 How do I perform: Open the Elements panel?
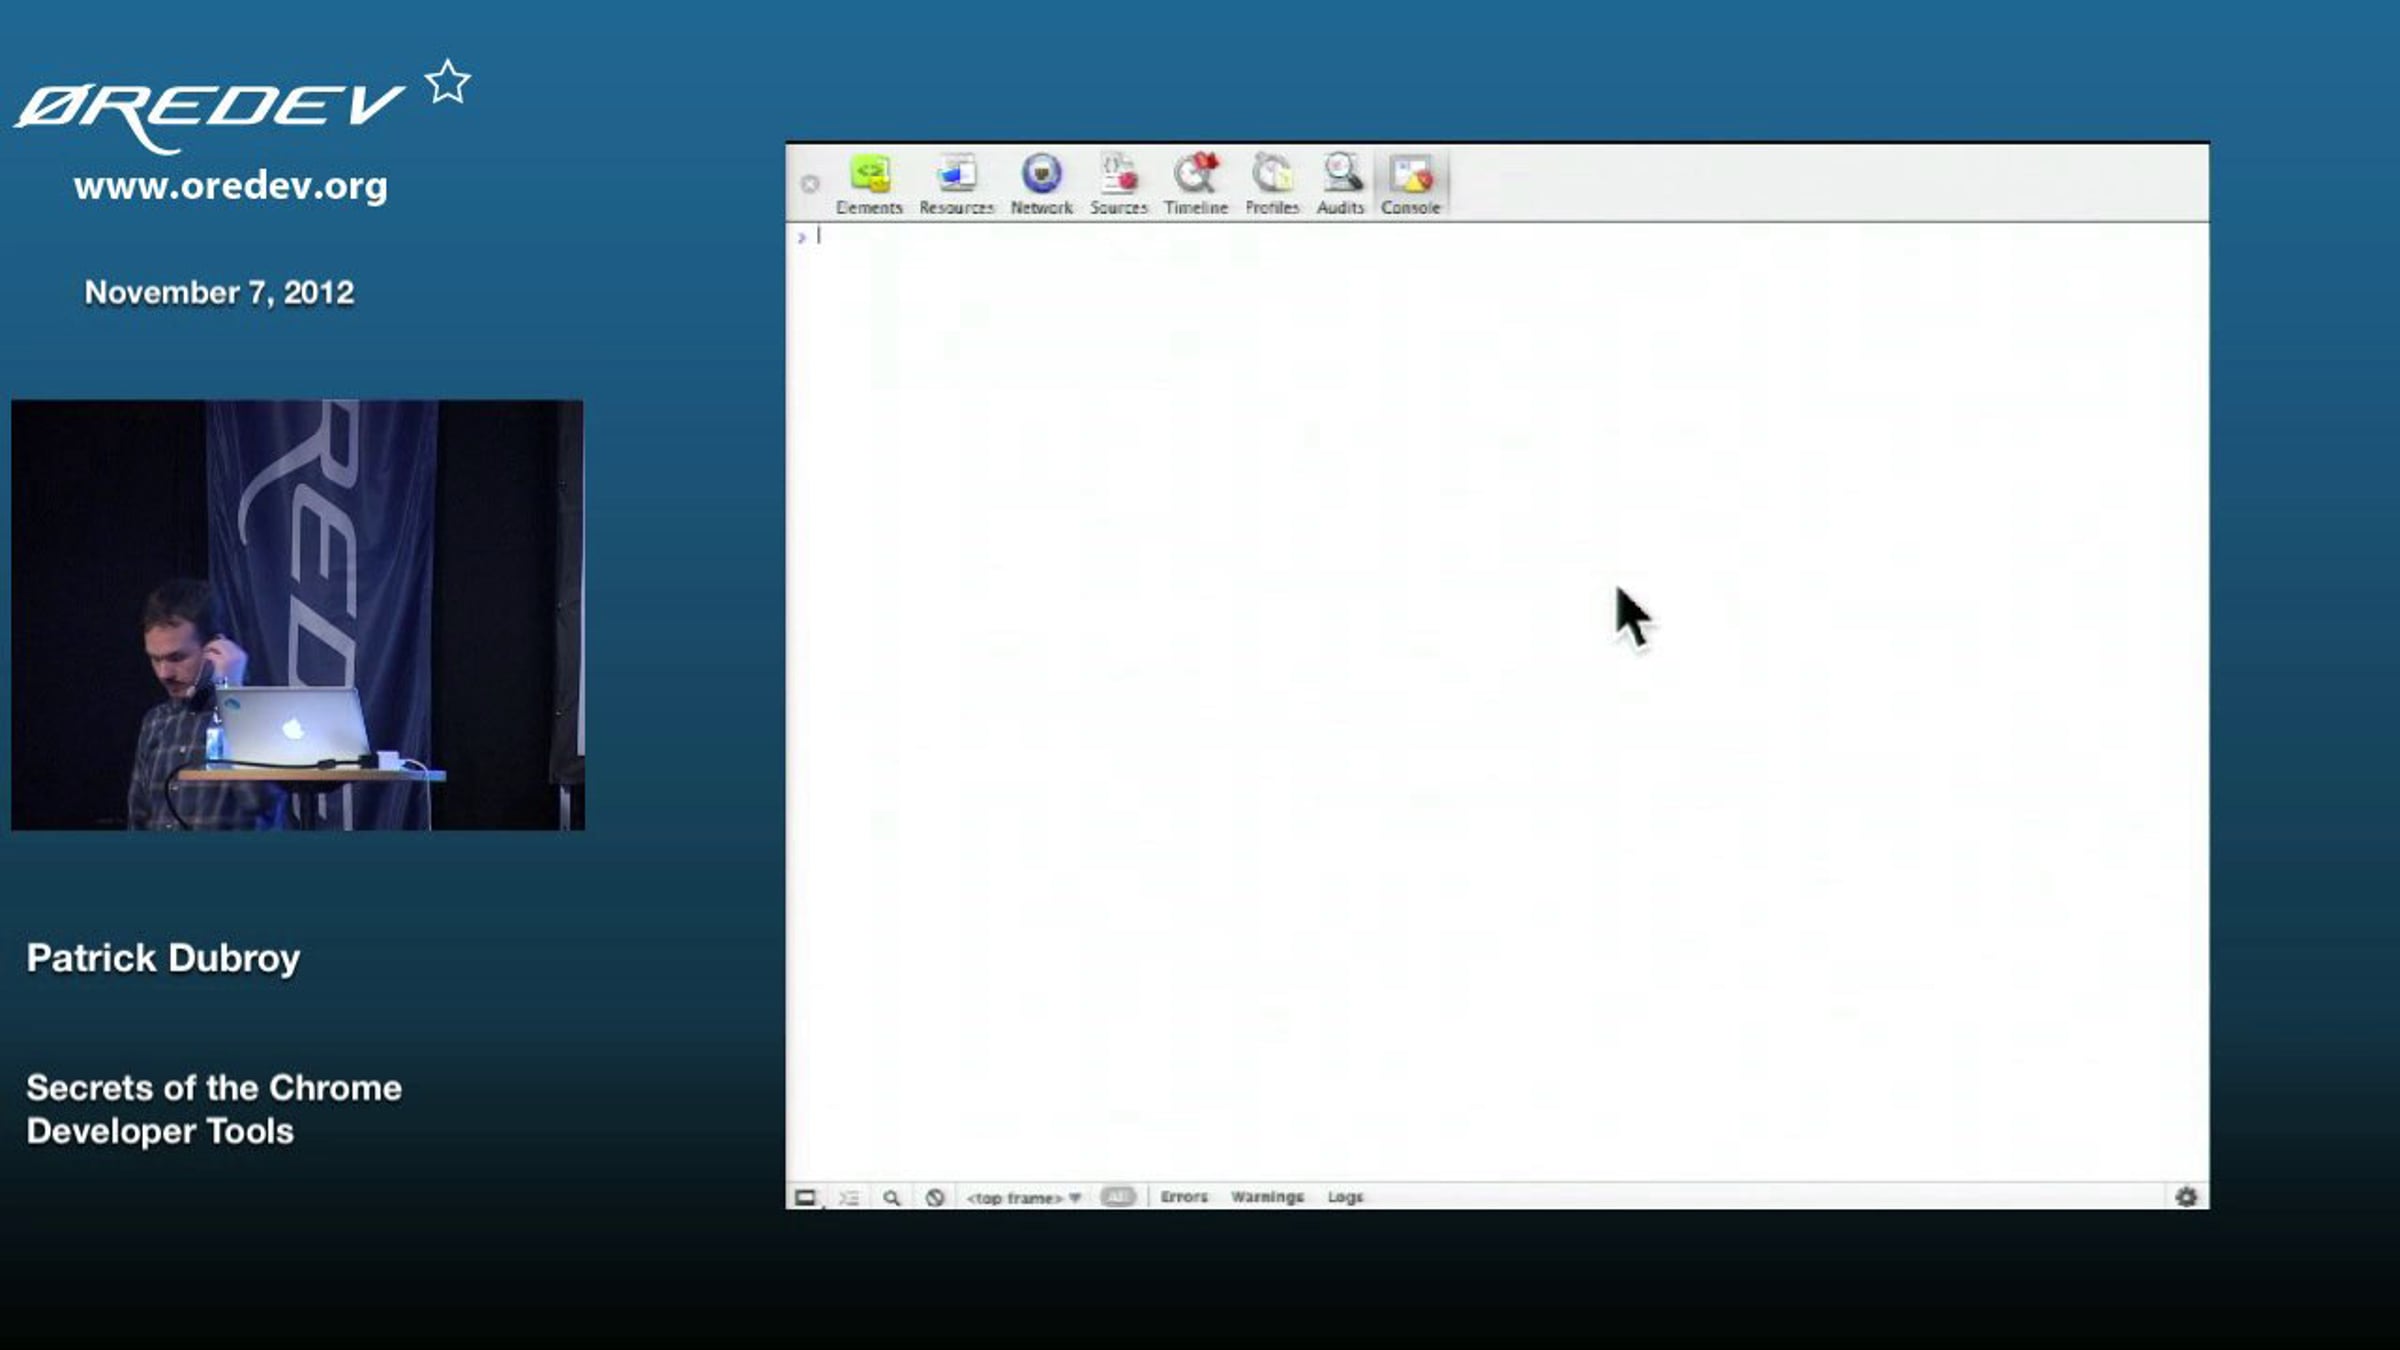869,185
